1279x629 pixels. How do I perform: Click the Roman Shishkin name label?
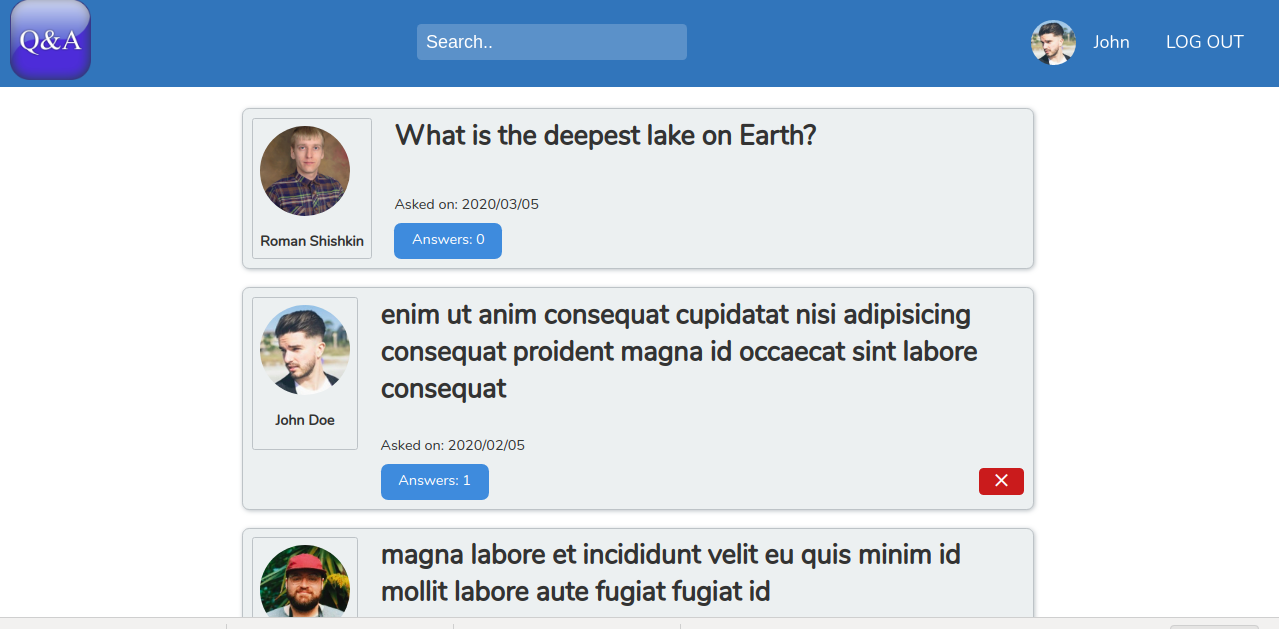click(312, 241)
